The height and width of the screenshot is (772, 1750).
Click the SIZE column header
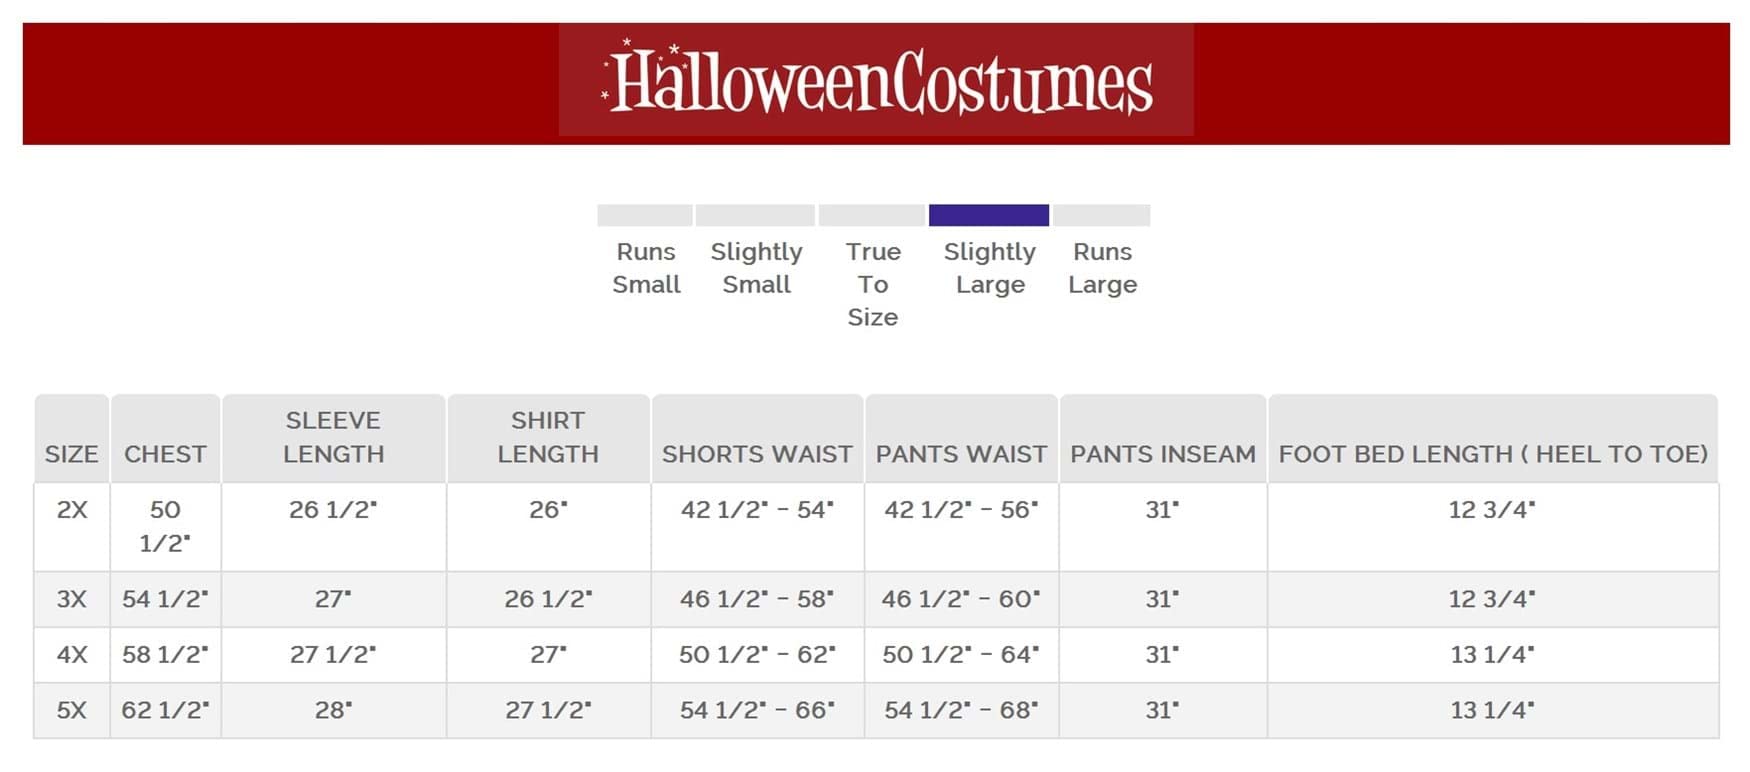[x=72, y=454]
